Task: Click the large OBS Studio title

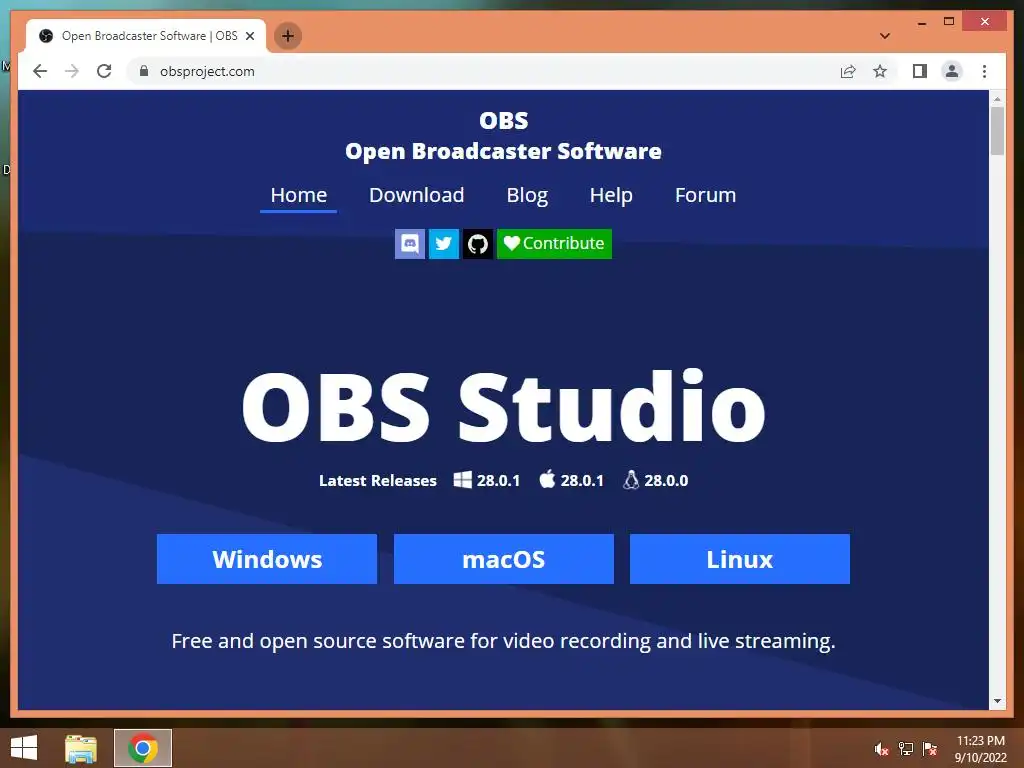Action: (504, 407)
